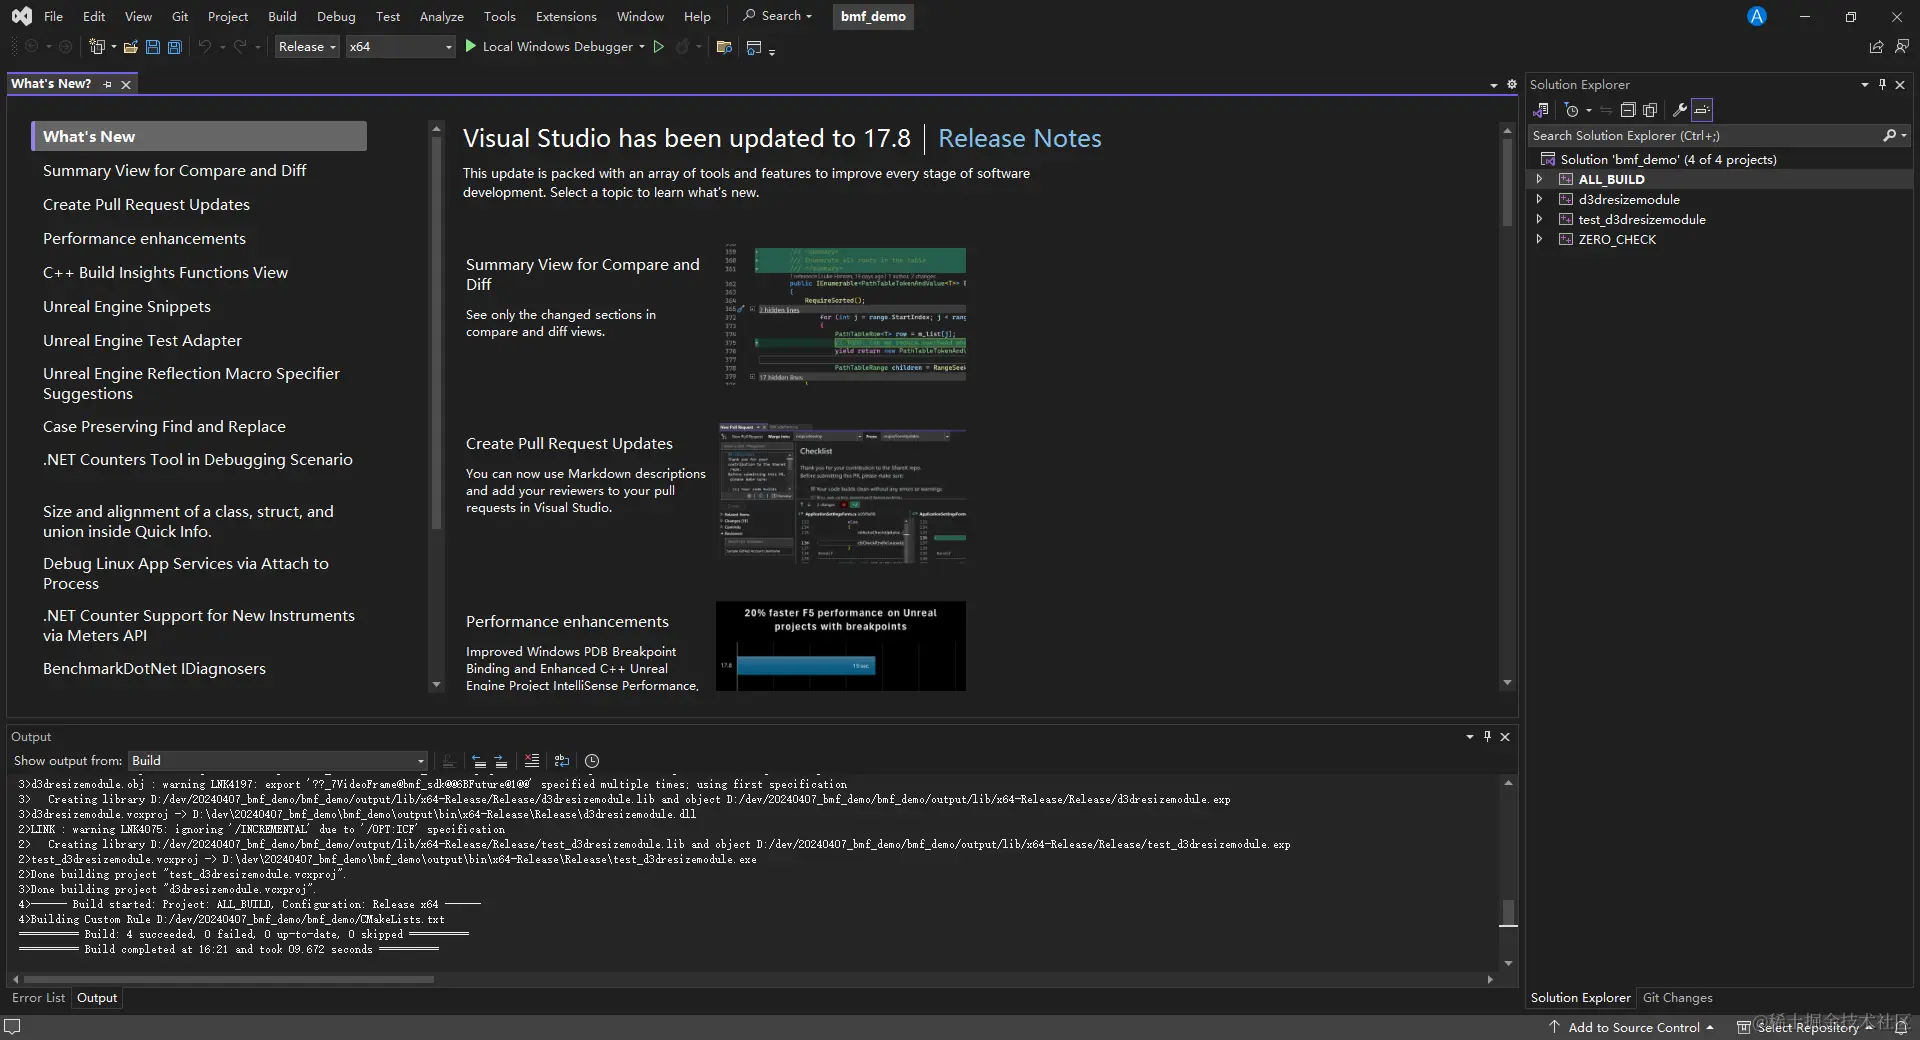This screenshot has height=1040, width=1920.
Task: Toggle auto-hide pin on Output panel
Action: (1487, 737)
